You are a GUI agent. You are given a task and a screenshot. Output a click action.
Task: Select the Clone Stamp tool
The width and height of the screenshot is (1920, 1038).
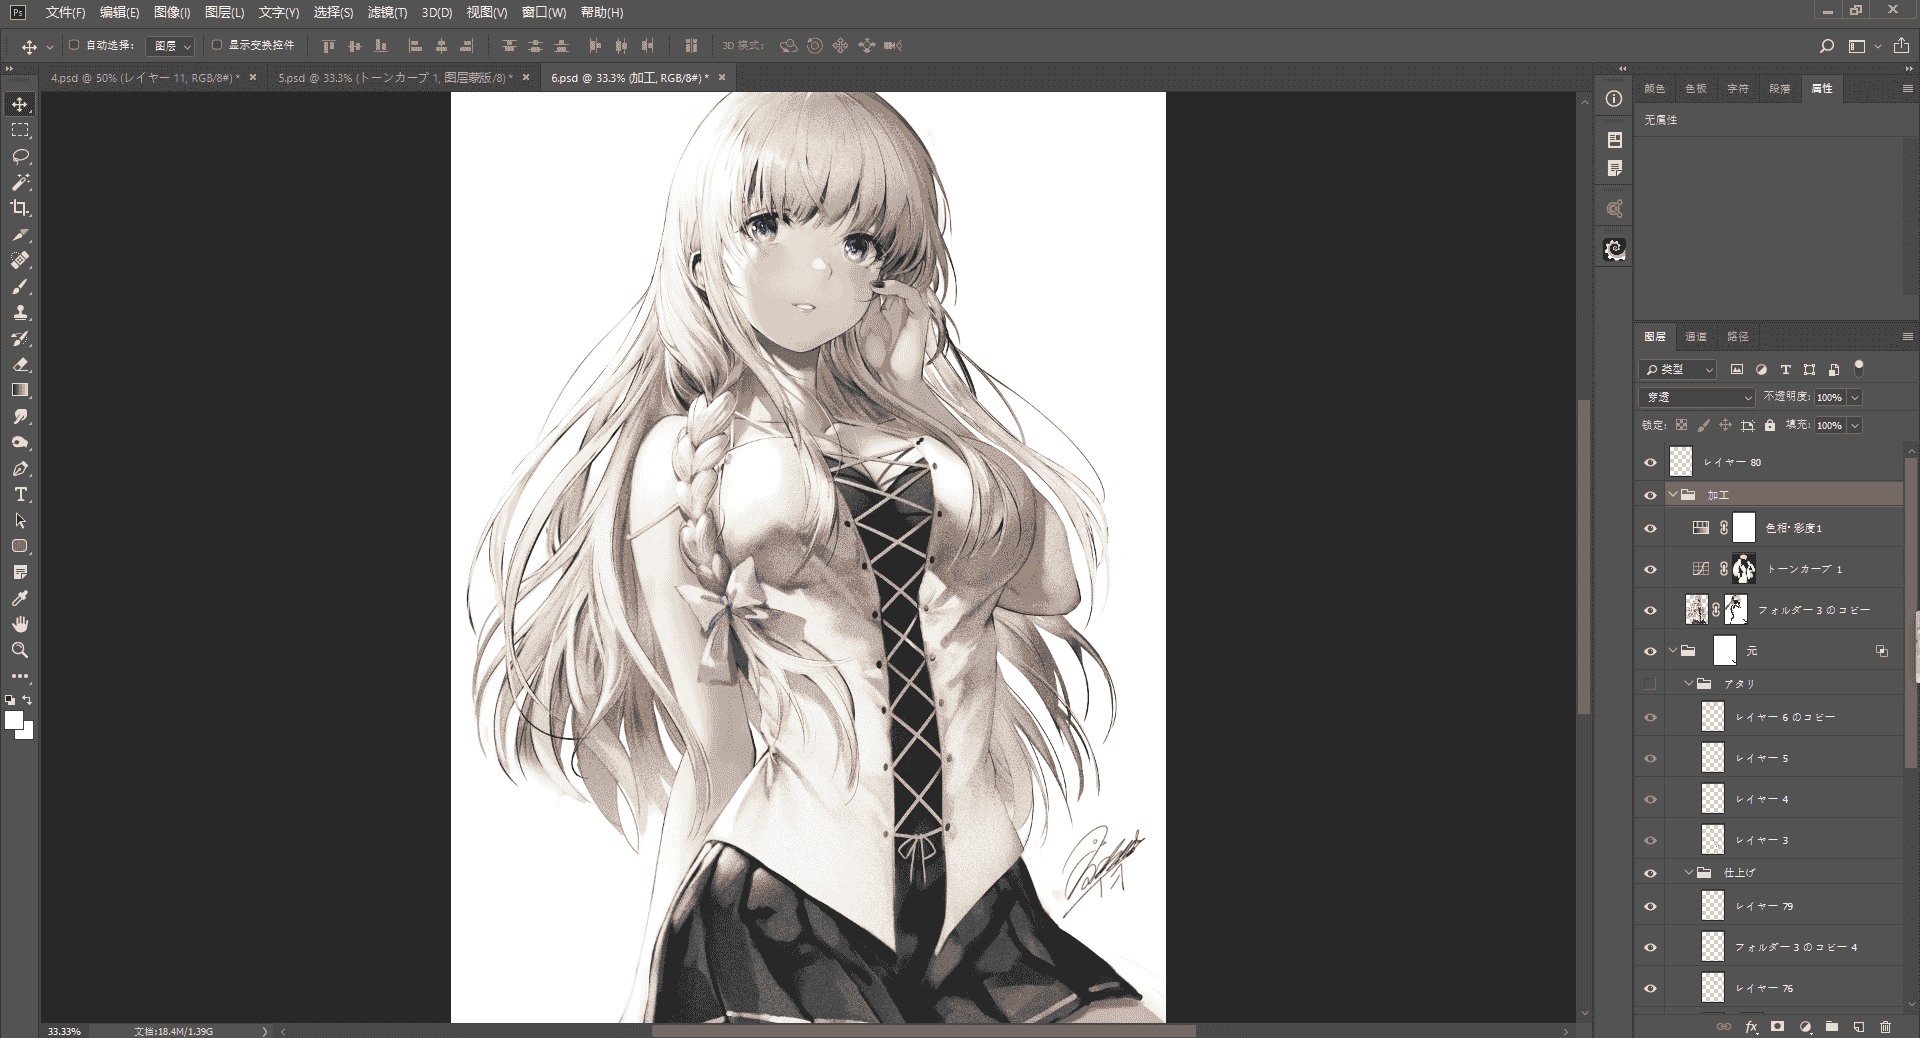click(20, 312)
